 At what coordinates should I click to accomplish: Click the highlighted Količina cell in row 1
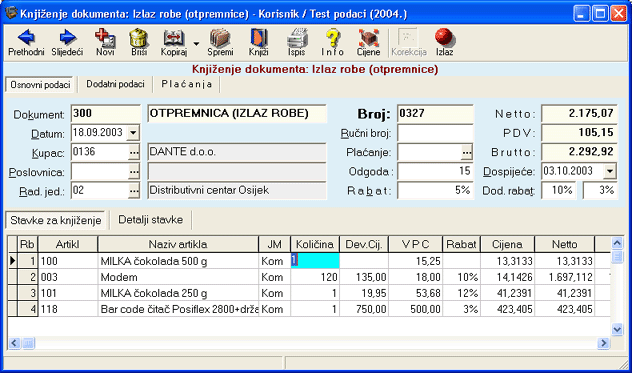pyautogui.click(x=315, y=261)
